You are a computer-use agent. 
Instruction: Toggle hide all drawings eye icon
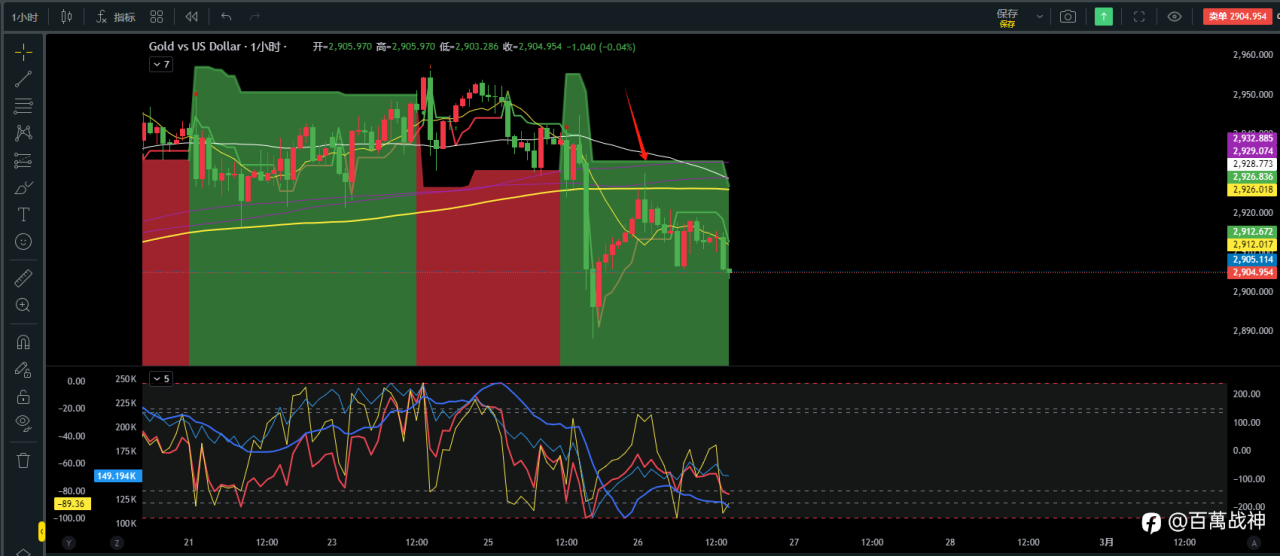tap(23, 422)
